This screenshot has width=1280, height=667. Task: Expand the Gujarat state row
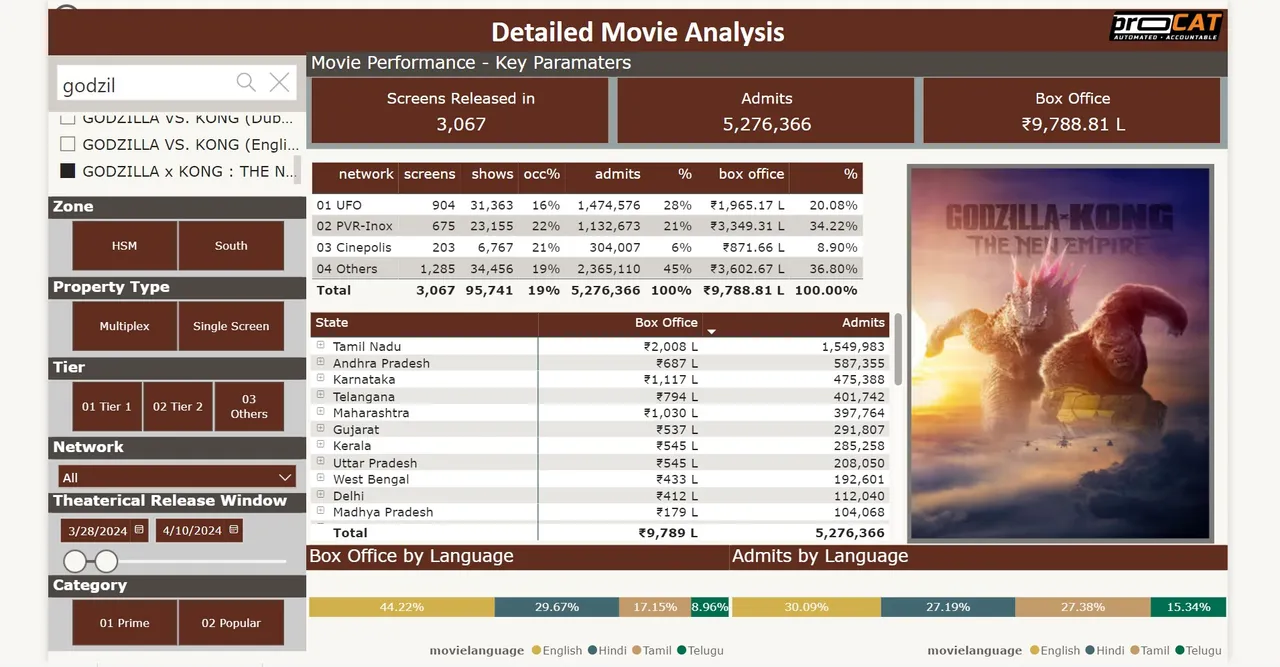[321, 429]
